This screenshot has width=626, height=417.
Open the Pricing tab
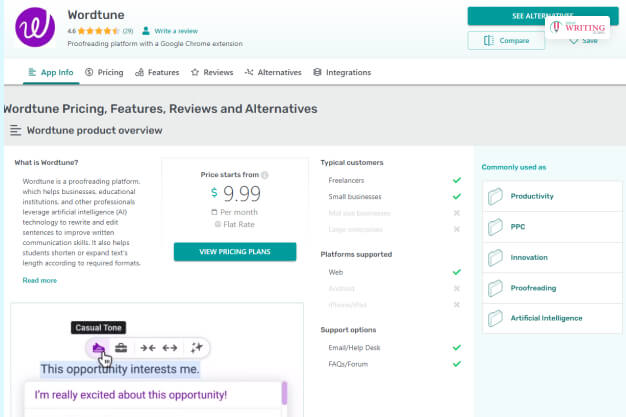point(104,72)
